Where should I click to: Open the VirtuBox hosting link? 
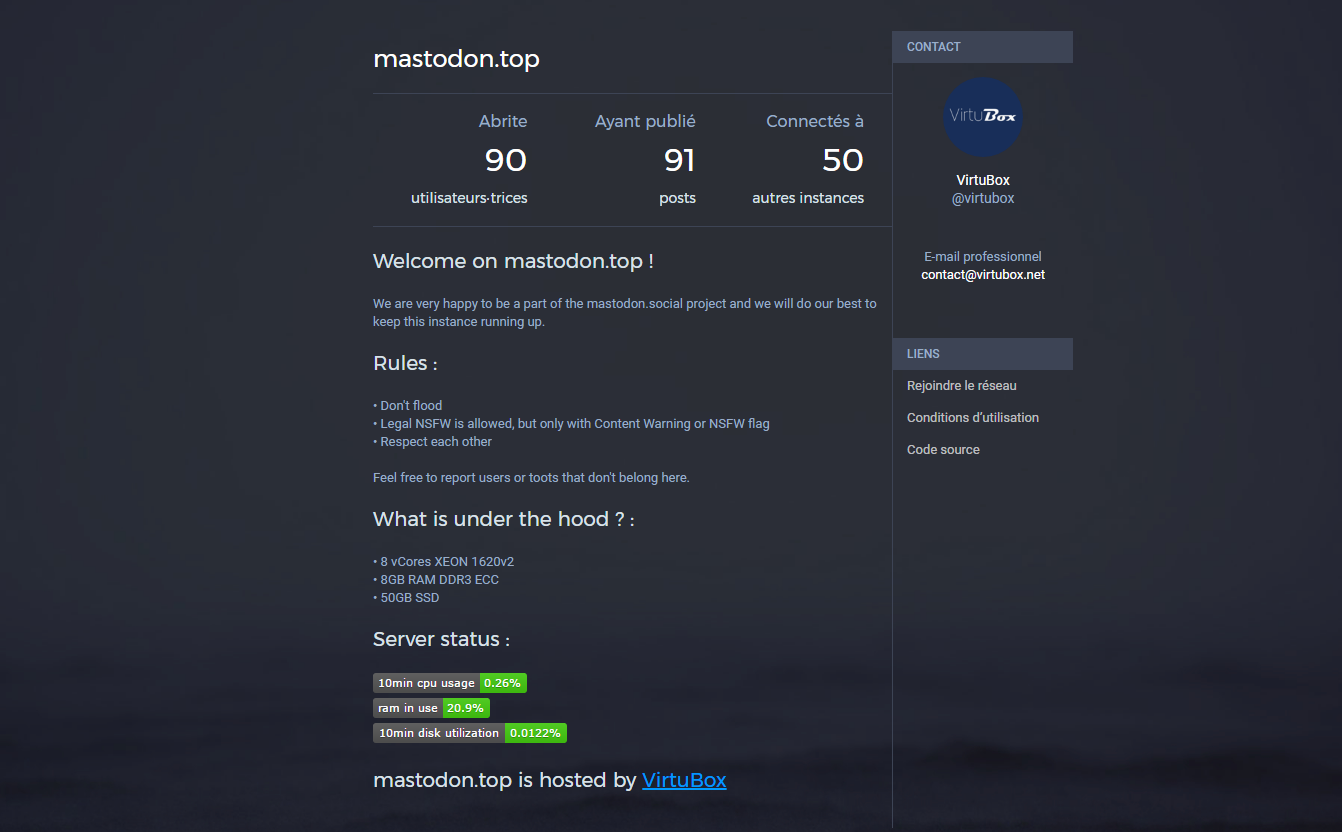[x=684, y=780]
